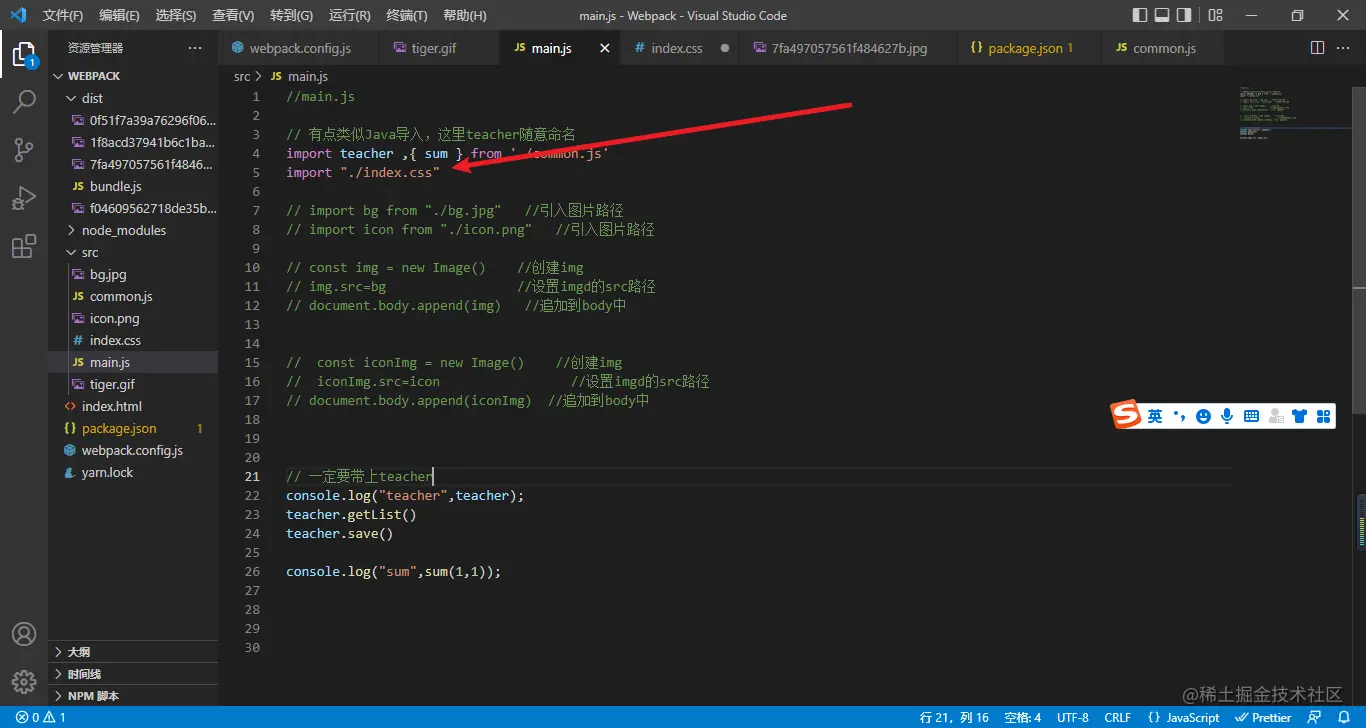This screenshot has height=728, width=1366.
Task: Open Sogou skin shirt icon
Action: click(x=1299, y=416)
